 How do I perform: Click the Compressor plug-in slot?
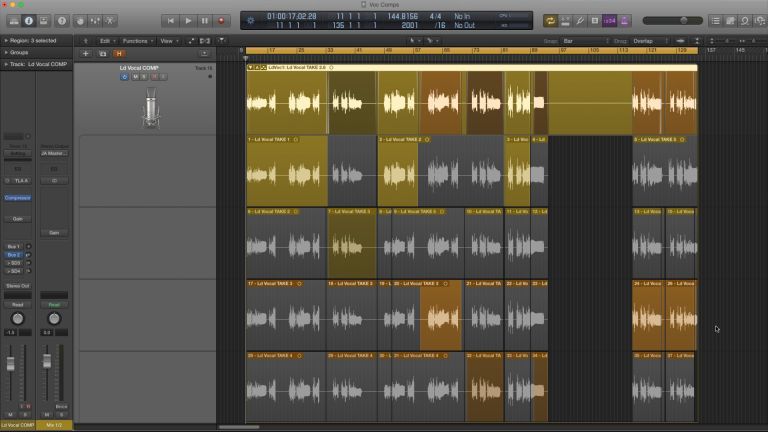[18, 198]
